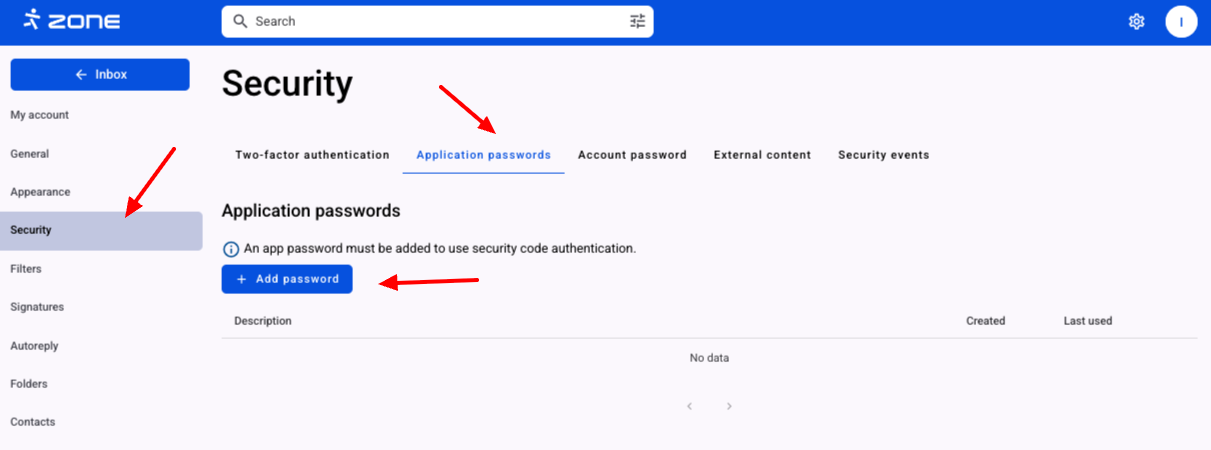Navigate to Appearance settings
The image size is (1211, 450).
pos(40,192)
